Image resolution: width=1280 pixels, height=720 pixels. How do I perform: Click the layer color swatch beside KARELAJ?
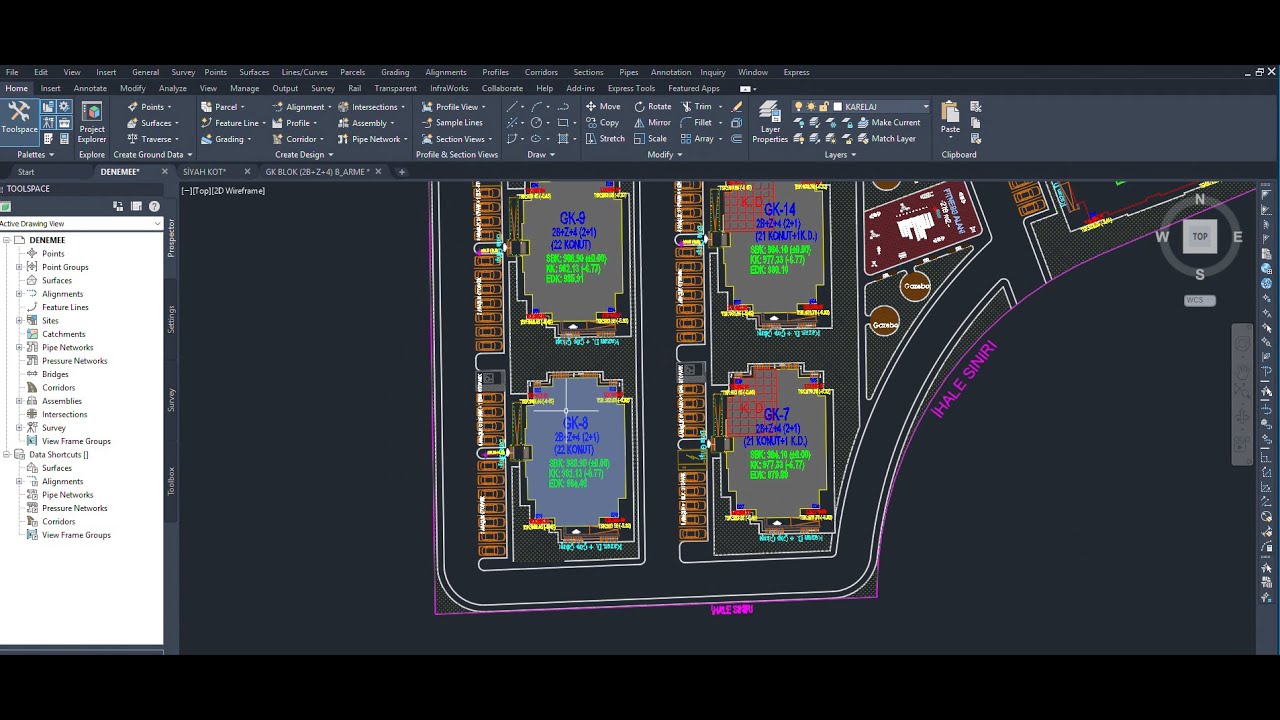(837, 107)
